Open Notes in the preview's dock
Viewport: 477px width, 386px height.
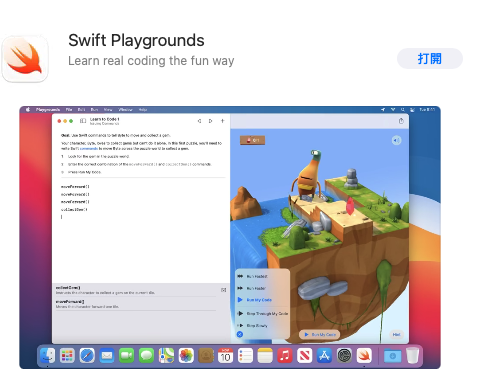pos(265,356)
